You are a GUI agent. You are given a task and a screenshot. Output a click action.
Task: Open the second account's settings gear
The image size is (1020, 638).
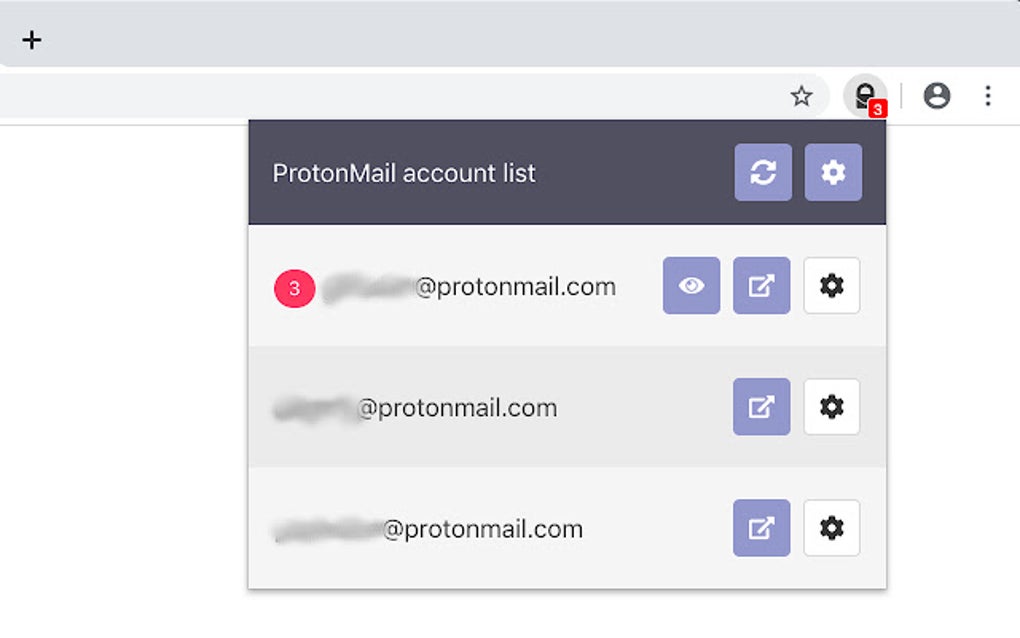[832, 407]
